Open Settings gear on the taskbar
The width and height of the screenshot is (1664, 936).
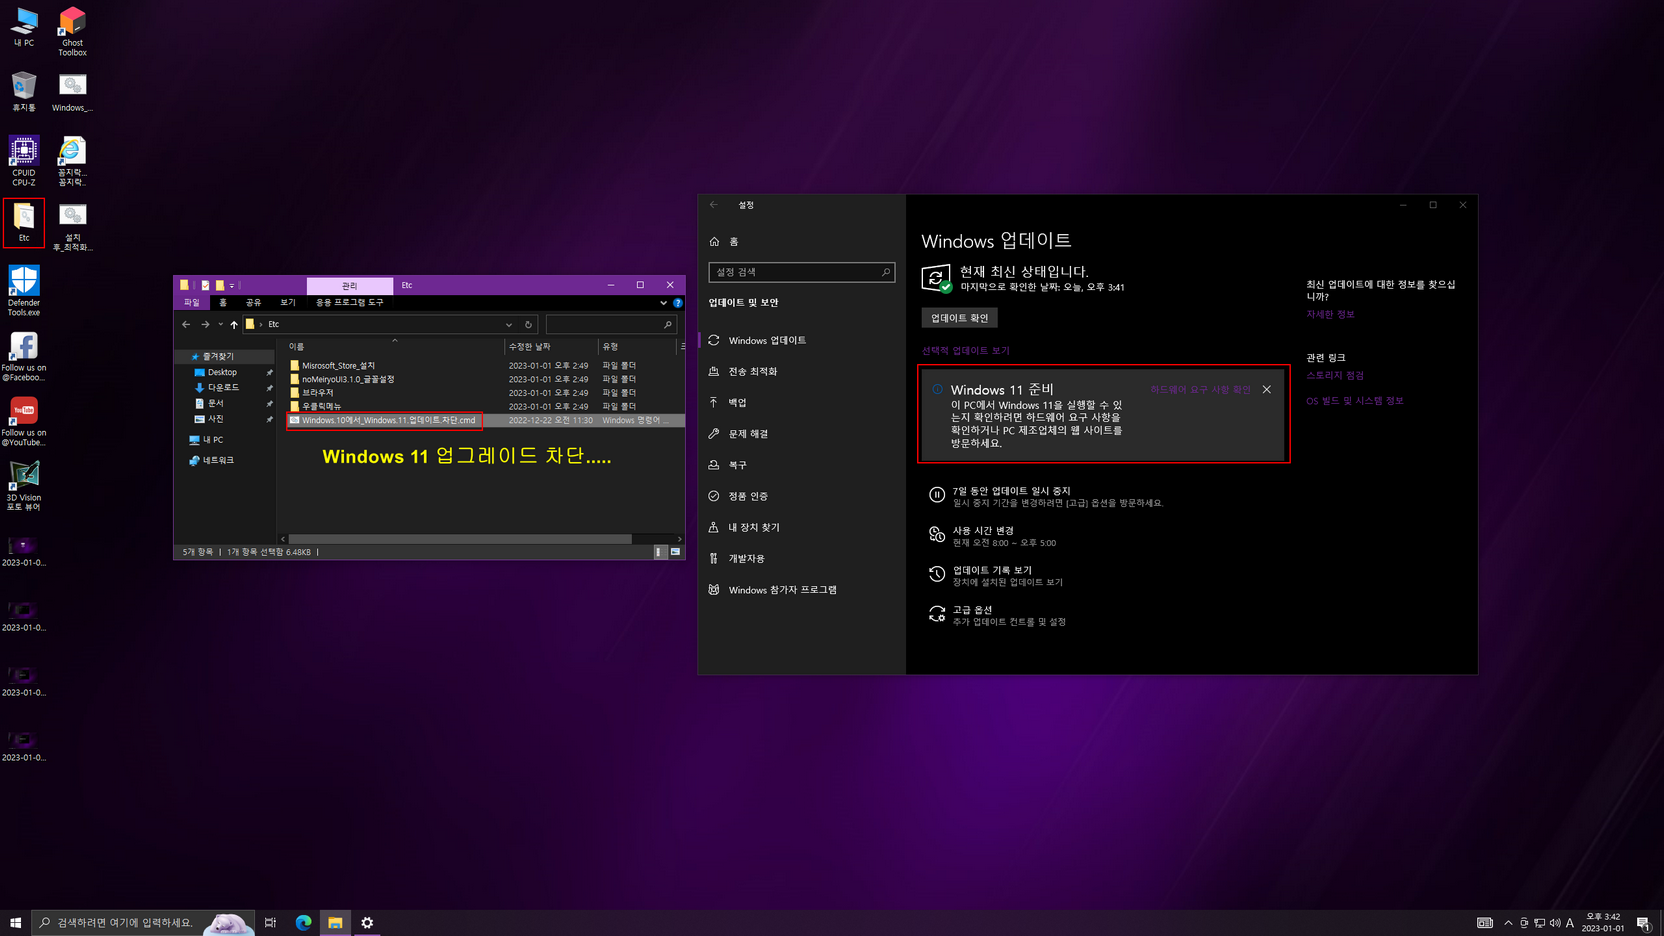[x=367, y=923]
